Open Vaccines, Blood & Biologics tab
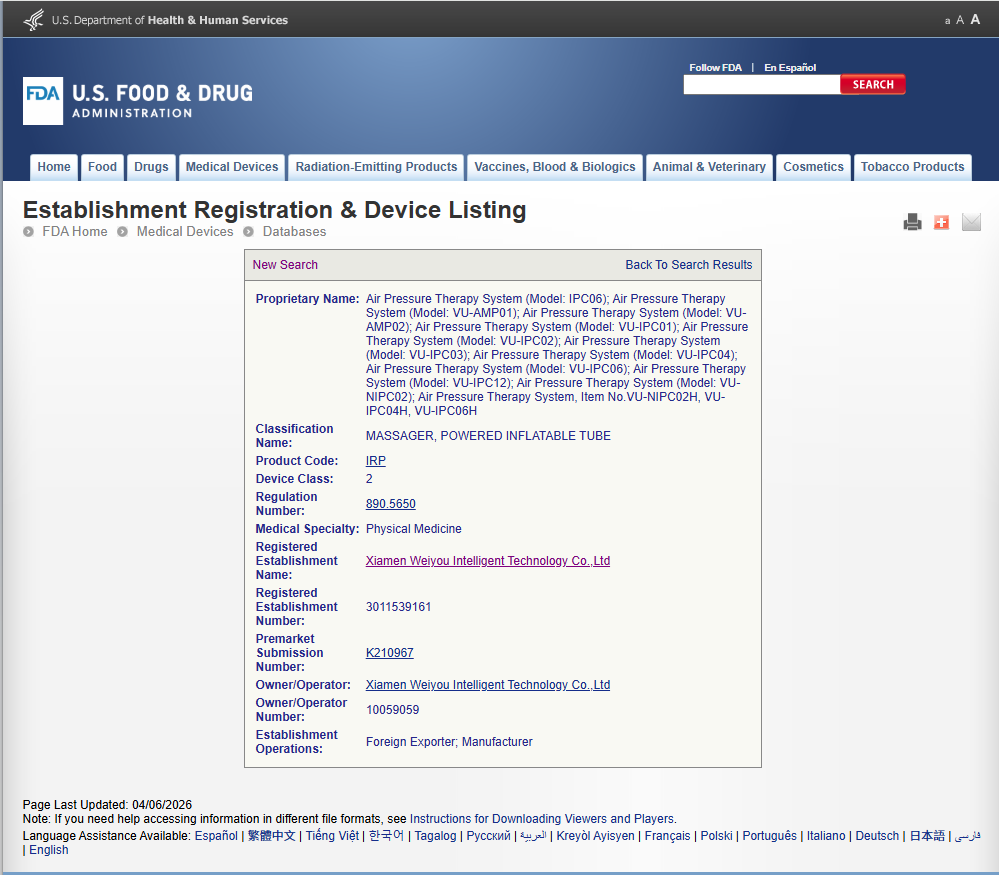999x875 pixels. point(555,167)
